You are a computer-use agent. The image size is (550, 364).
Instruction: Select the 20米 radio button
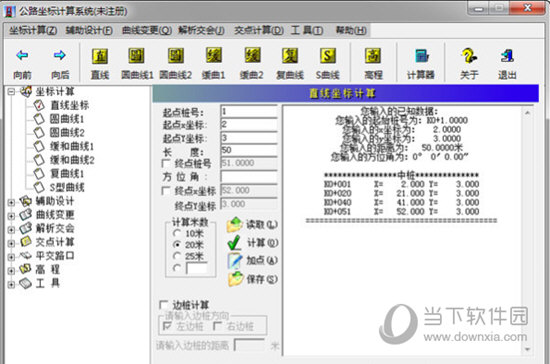177,244
